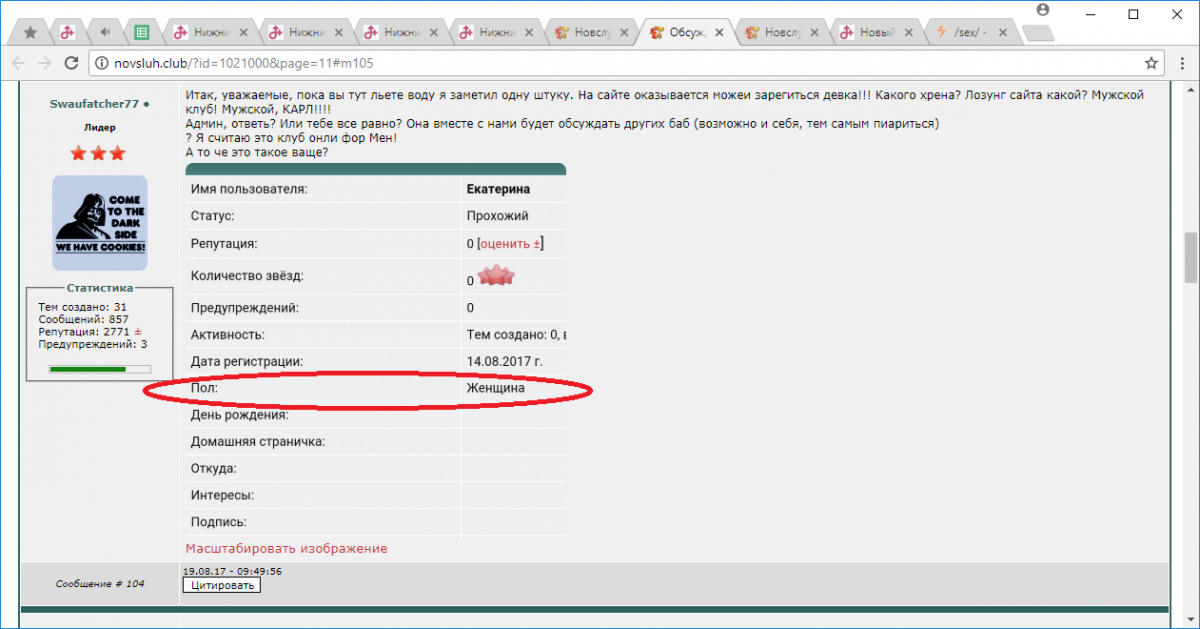Click the 'Цитировать' quote button
Screen dimensions: 1200x629
click(x=221, y=585)
